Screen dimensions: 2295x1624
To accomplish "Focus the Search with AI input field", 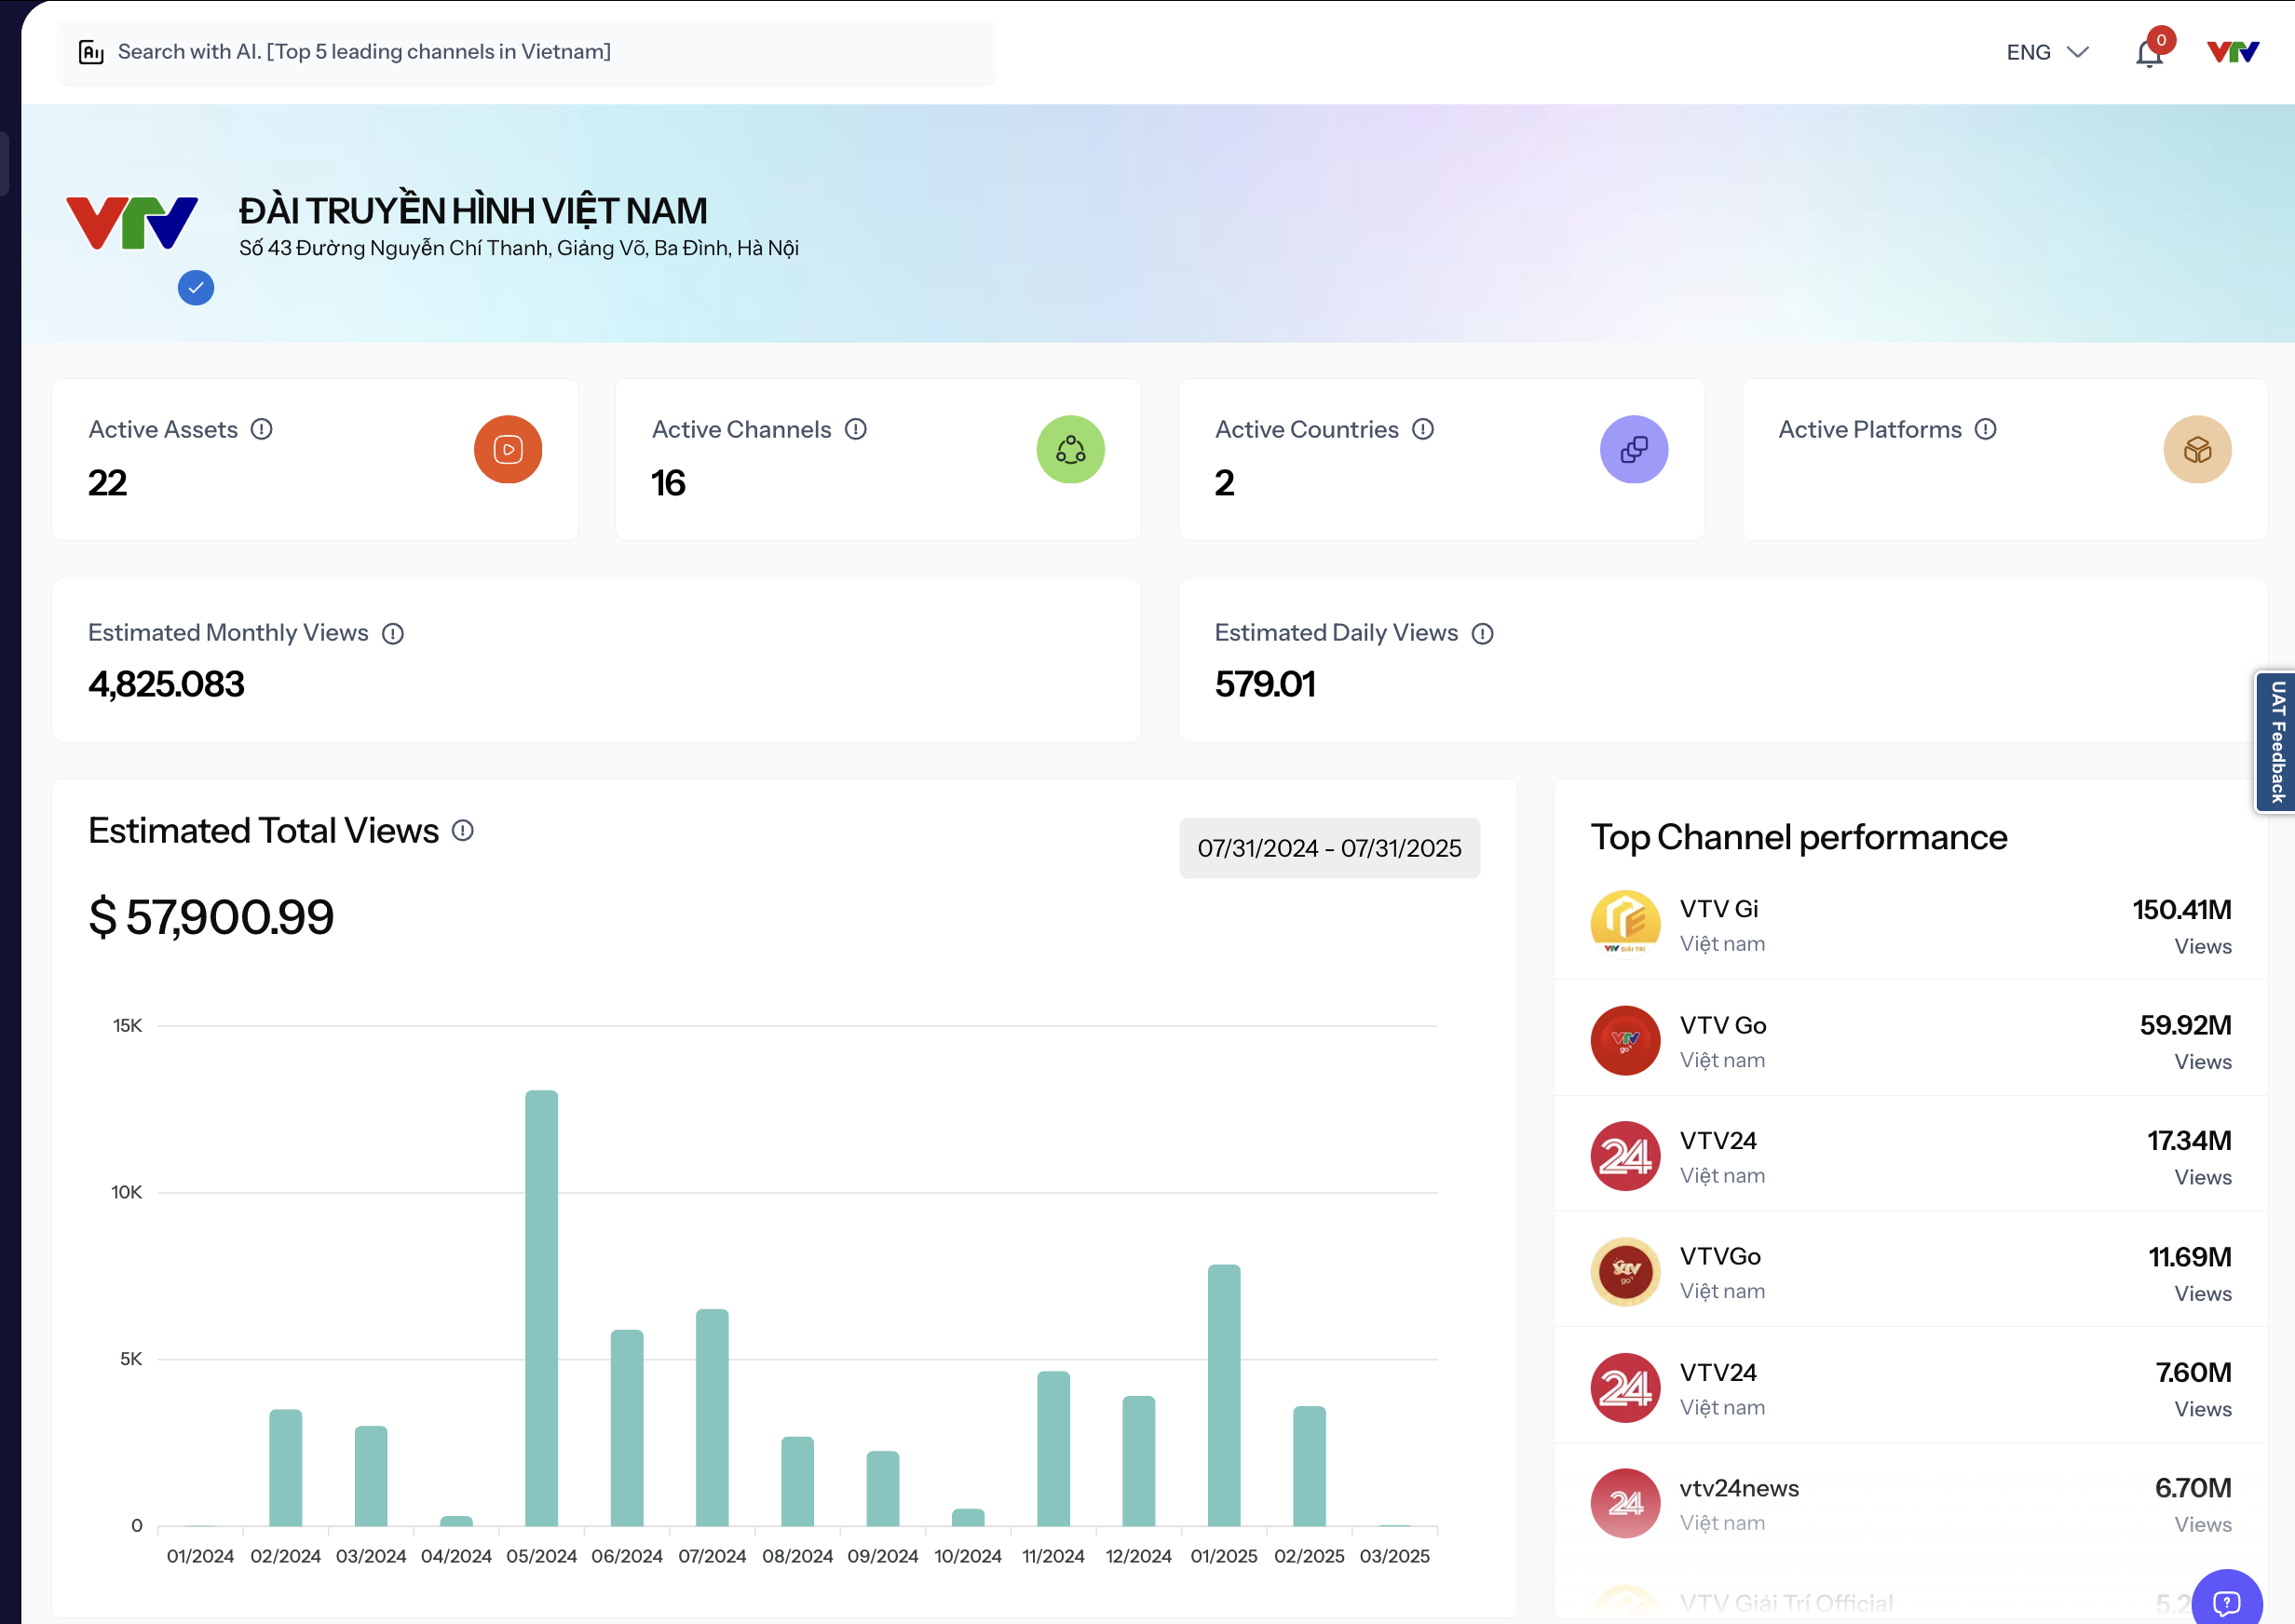I will (526, 52).
